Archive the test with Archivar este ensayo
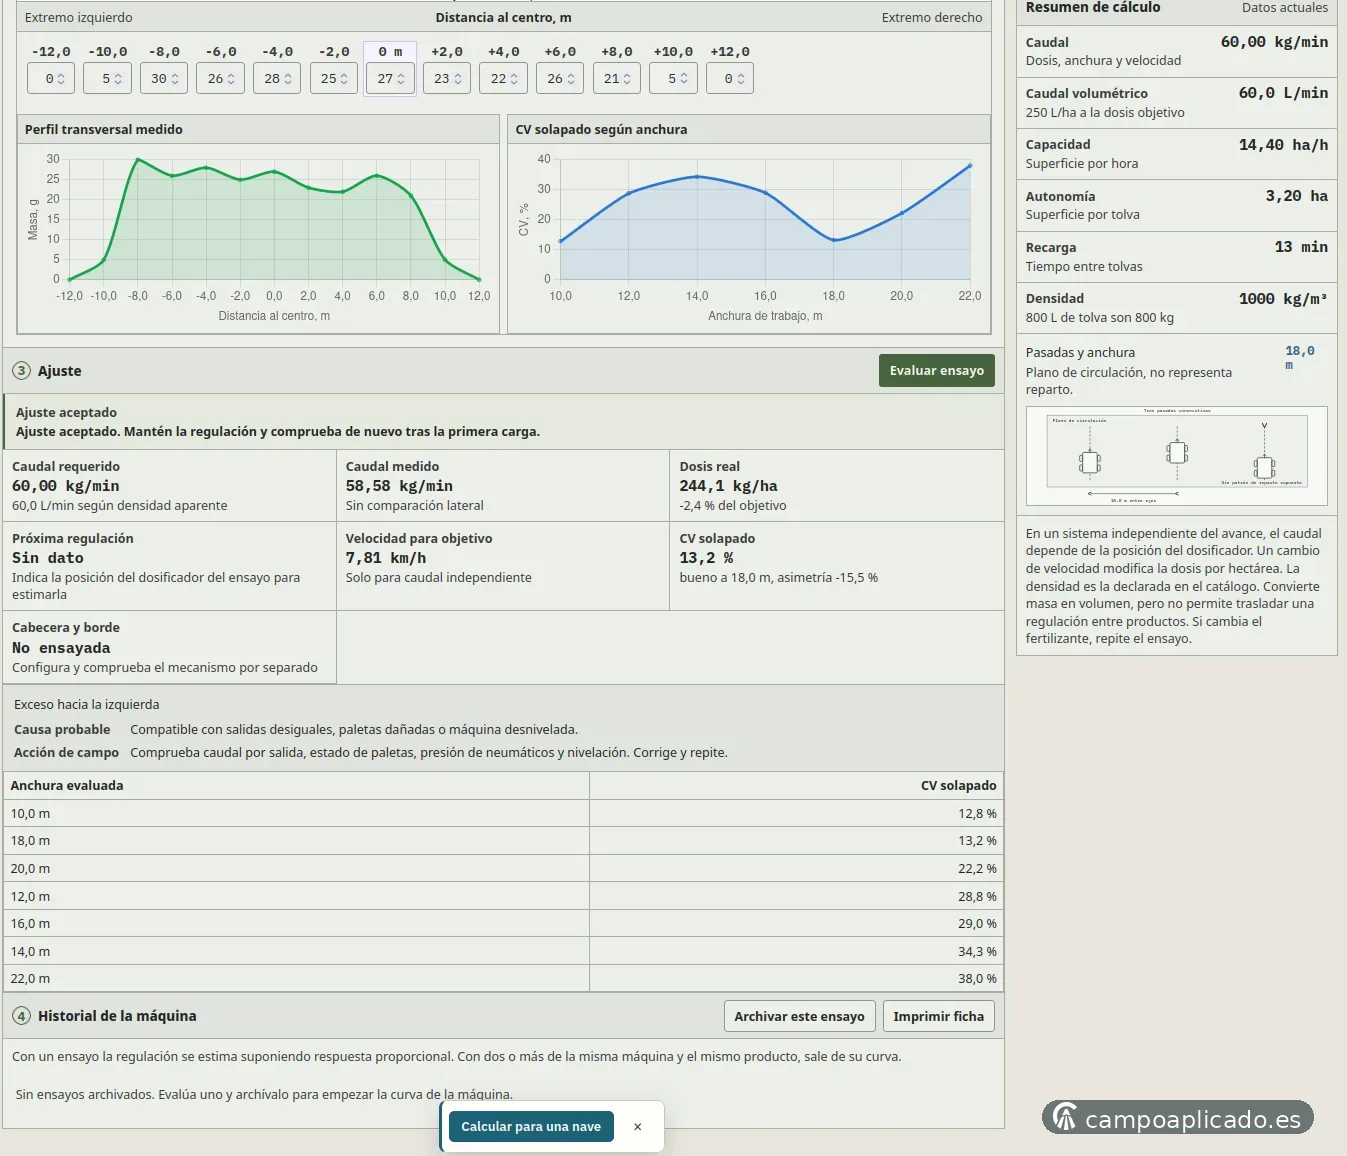The width and height of the screenshot is (1347, 1156). [x=799, y=1016]
